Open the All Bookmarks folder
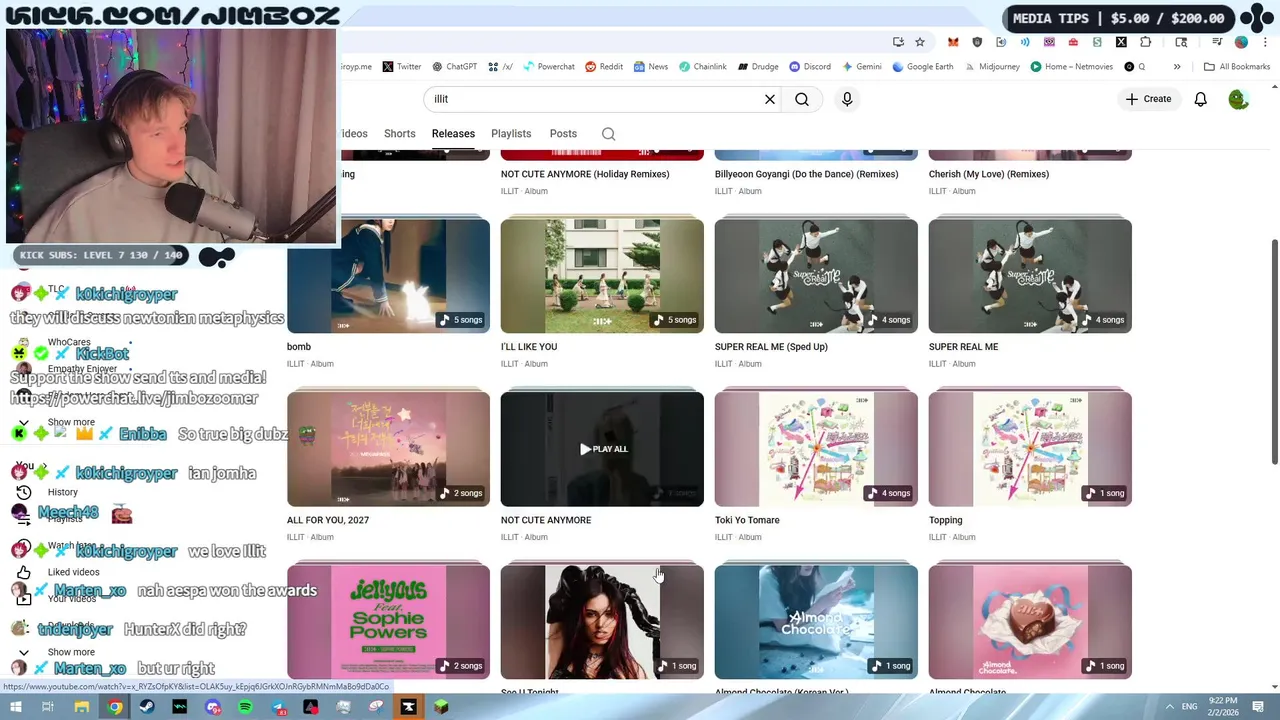Image resolution: width=1280 pixels, height=720 pixels. (1237, 67)
